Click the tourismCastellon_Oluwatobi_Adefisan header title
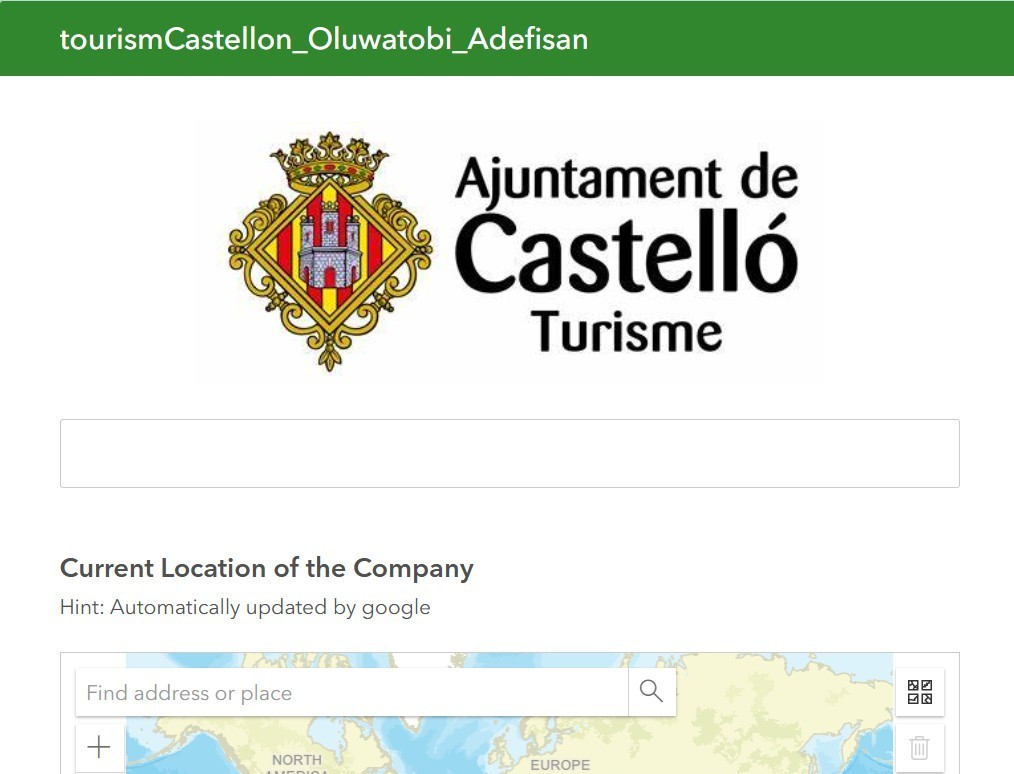Screen dimensions: 1014x774 click(x=324, y=39)
